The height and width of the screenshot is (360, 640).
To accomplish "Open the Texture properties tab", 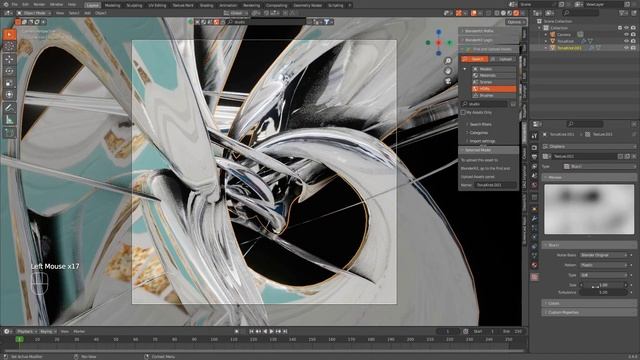I will pos(534,277).
